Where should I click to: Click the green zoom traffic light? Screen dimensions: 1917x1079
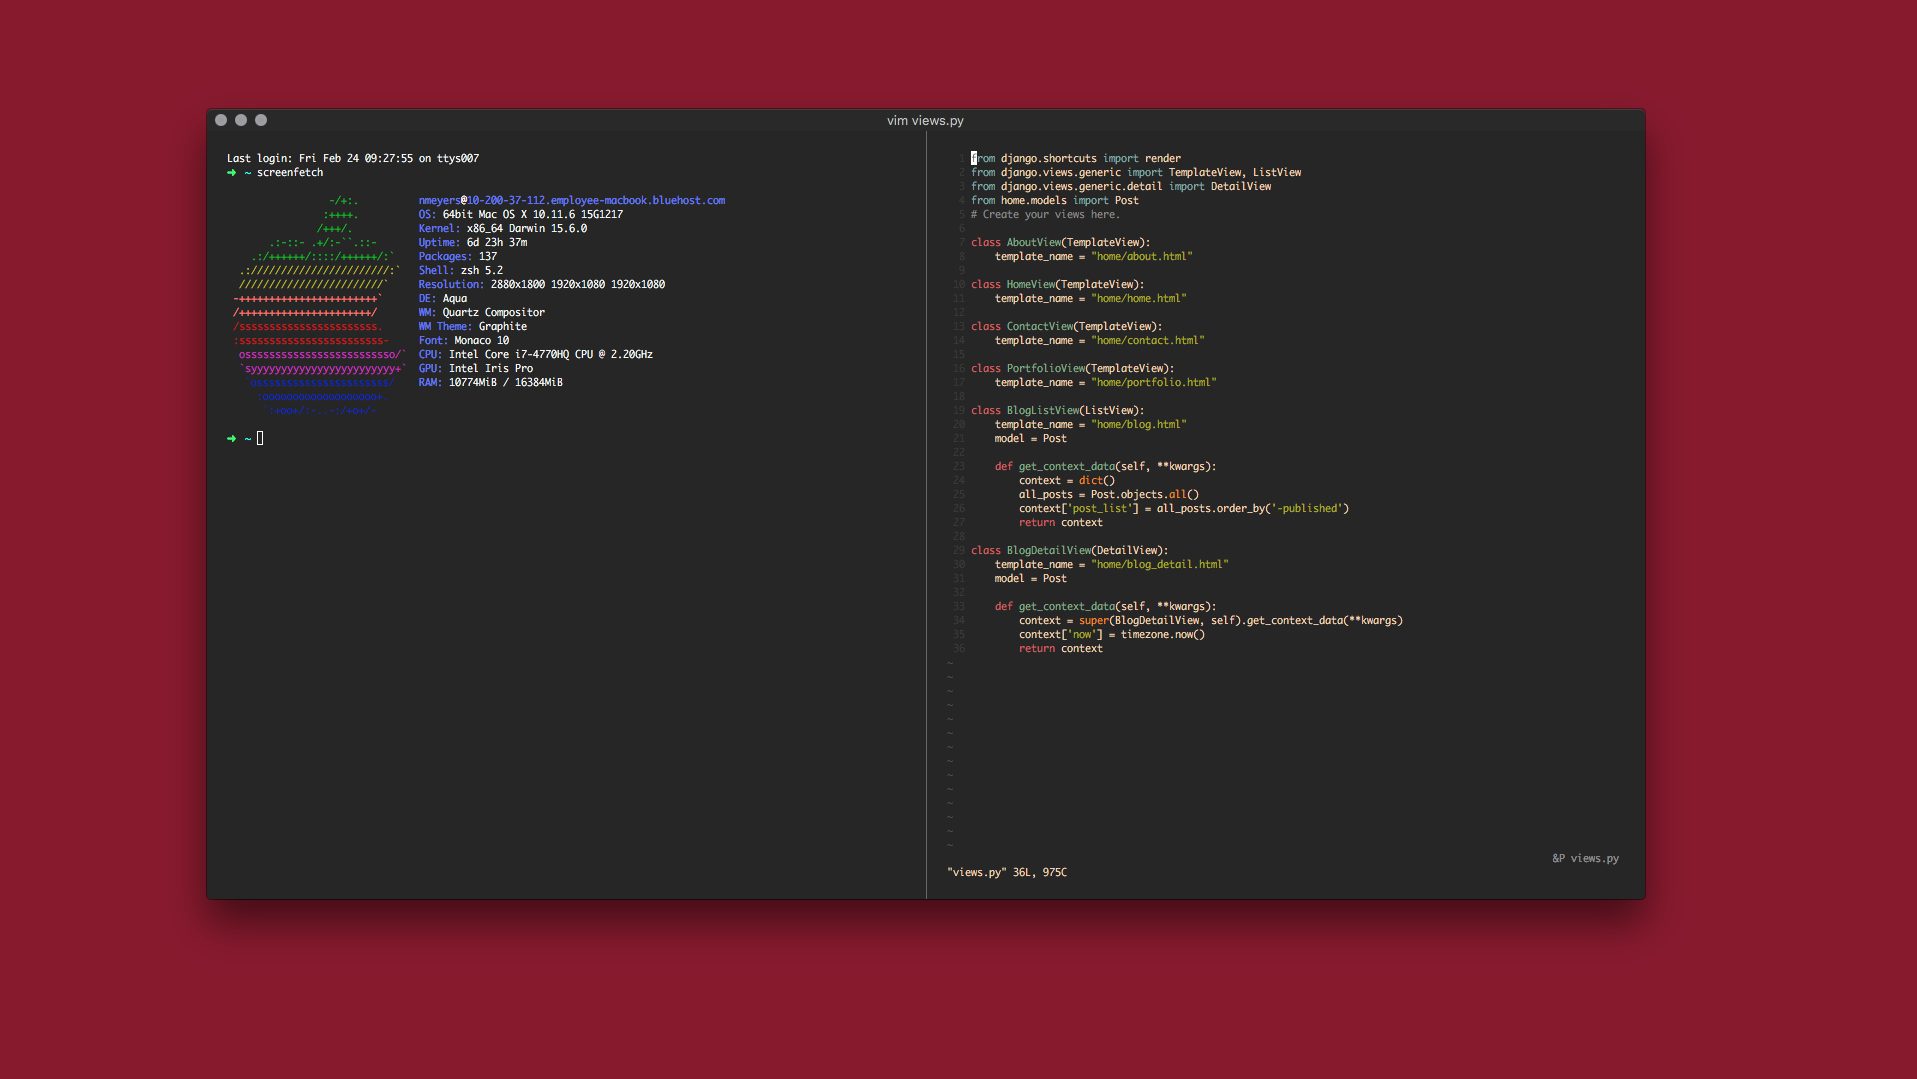click(x=261, y=120)
